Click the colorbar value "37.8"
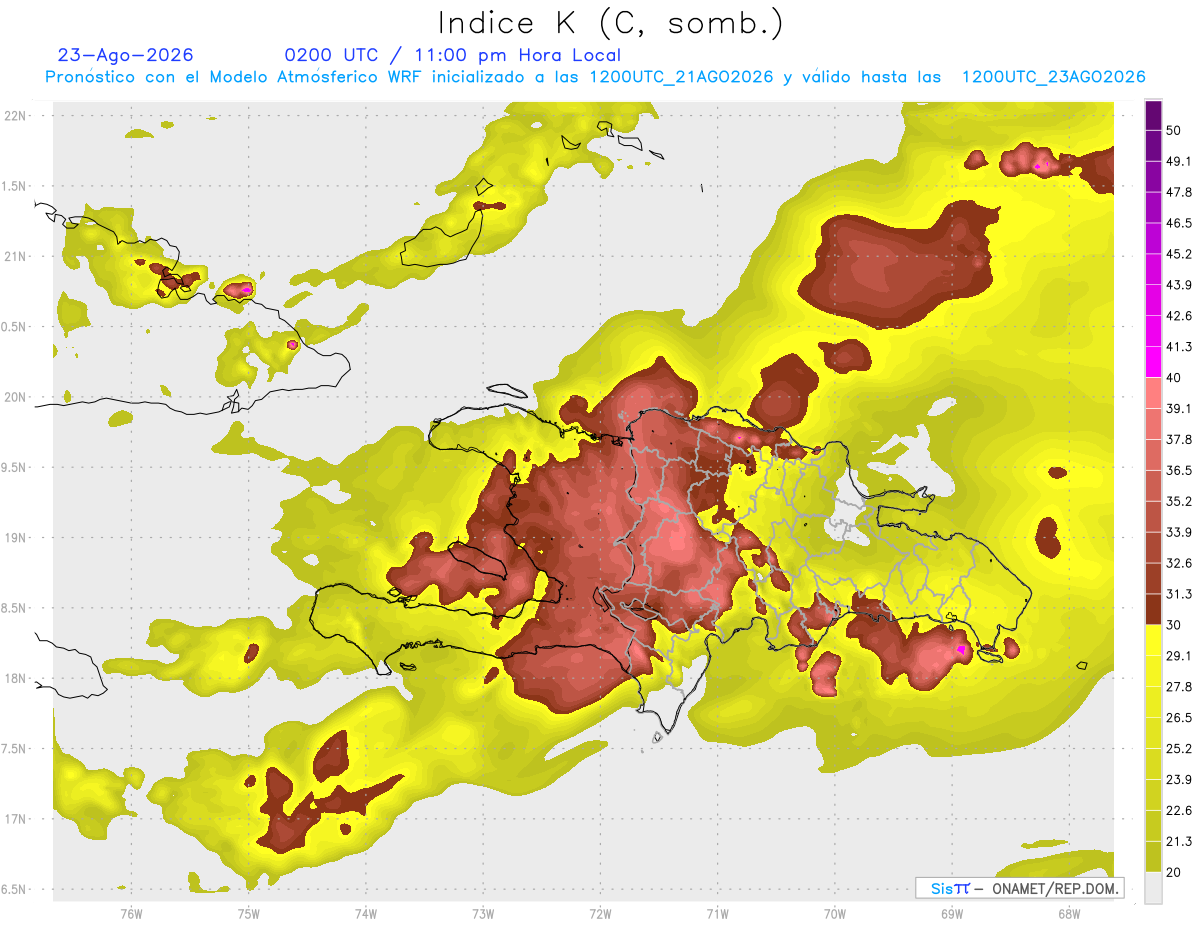Image resolution: width=1200 pixels, height=927 pixels. pos(1180,440)
